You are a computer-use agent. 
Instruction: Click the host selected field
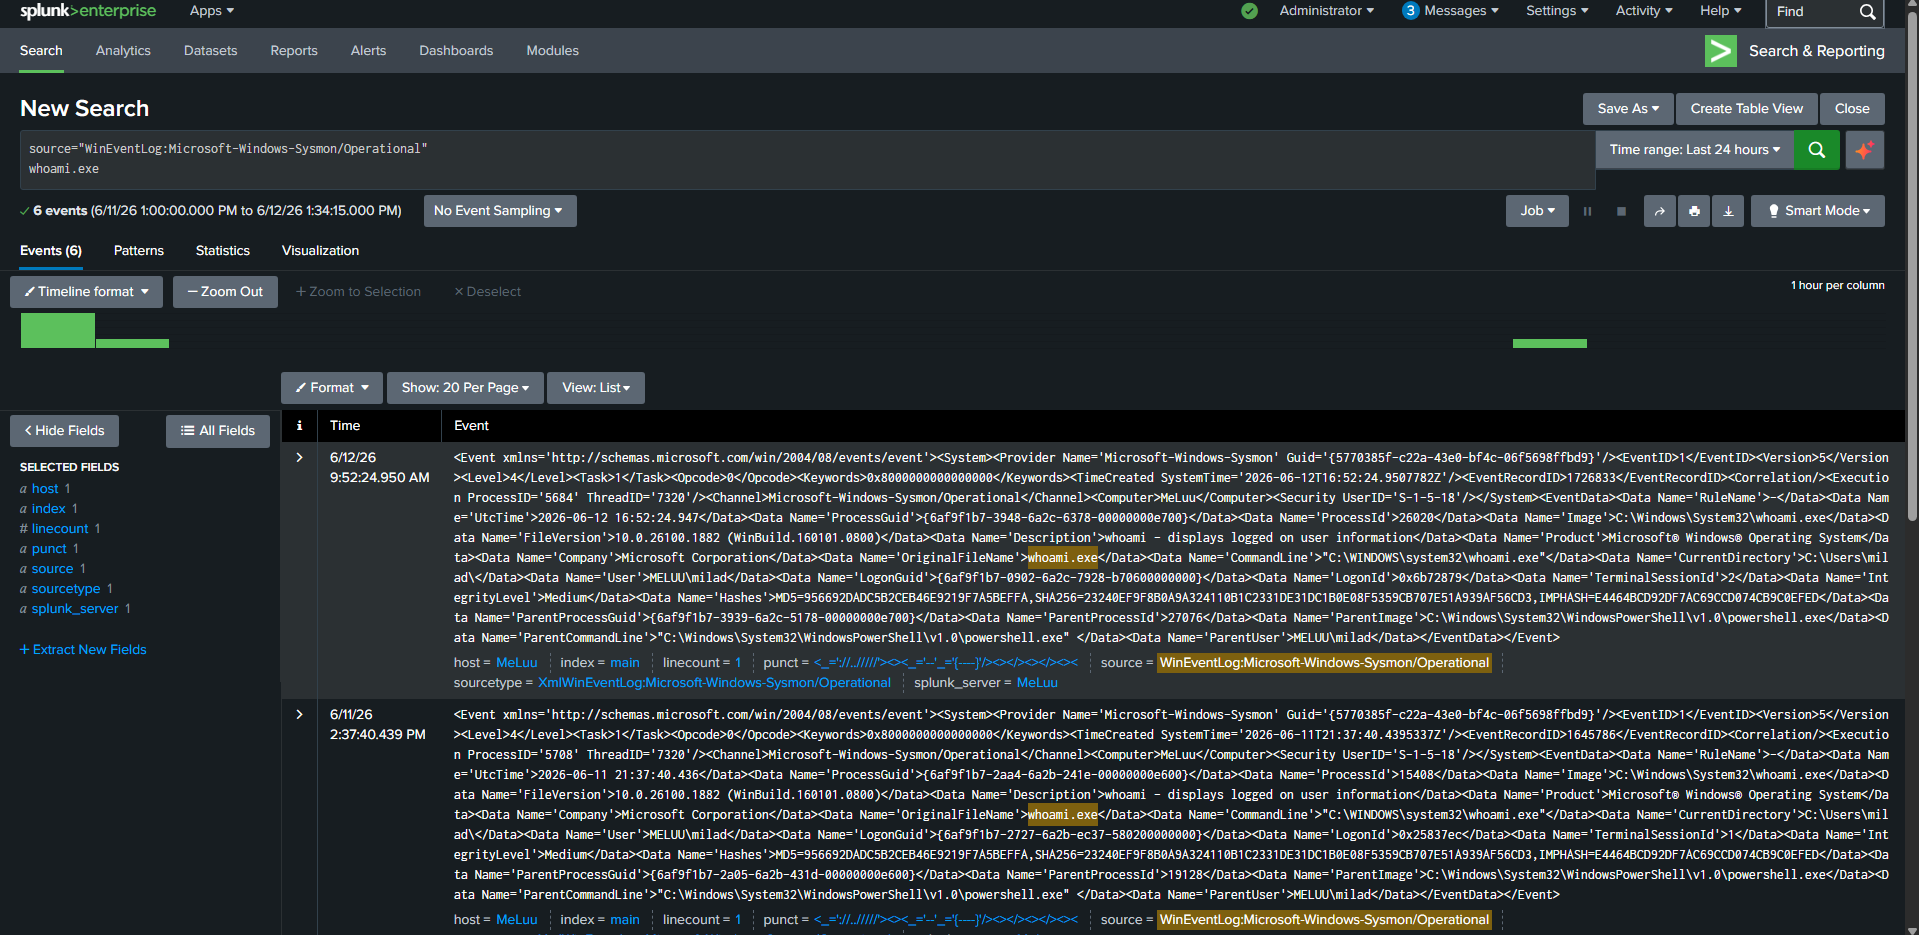click(x=45, y=489)
